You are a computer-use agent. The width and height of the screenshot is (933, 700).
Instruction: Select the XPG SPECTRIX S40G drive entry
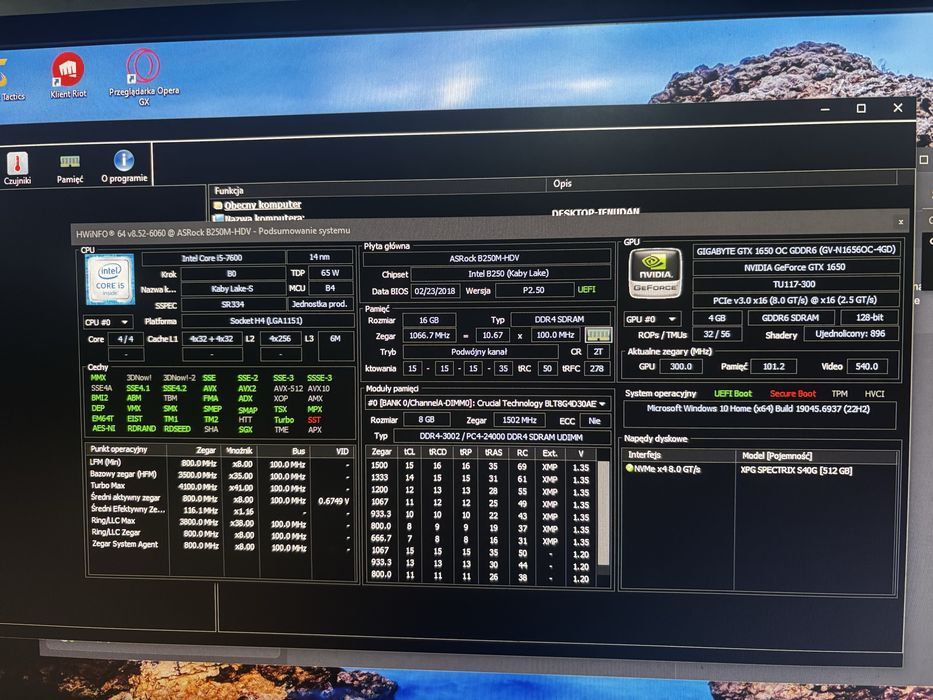(796, 470)
